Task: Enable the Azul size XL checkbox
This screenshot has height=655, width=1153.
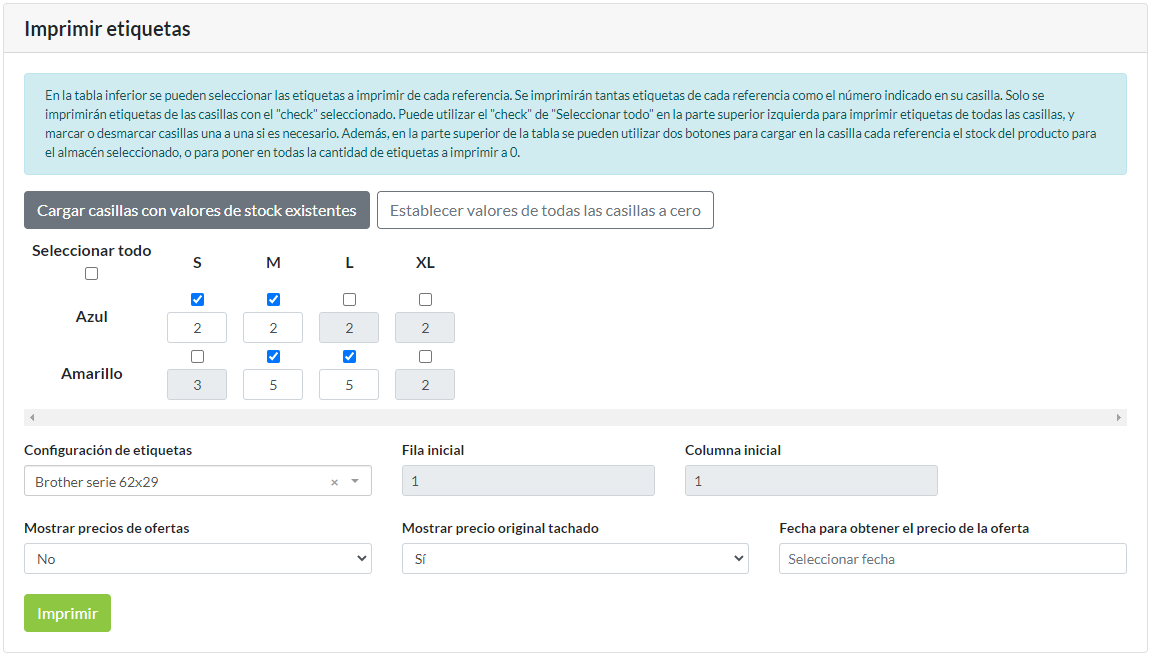Action: 425,299
